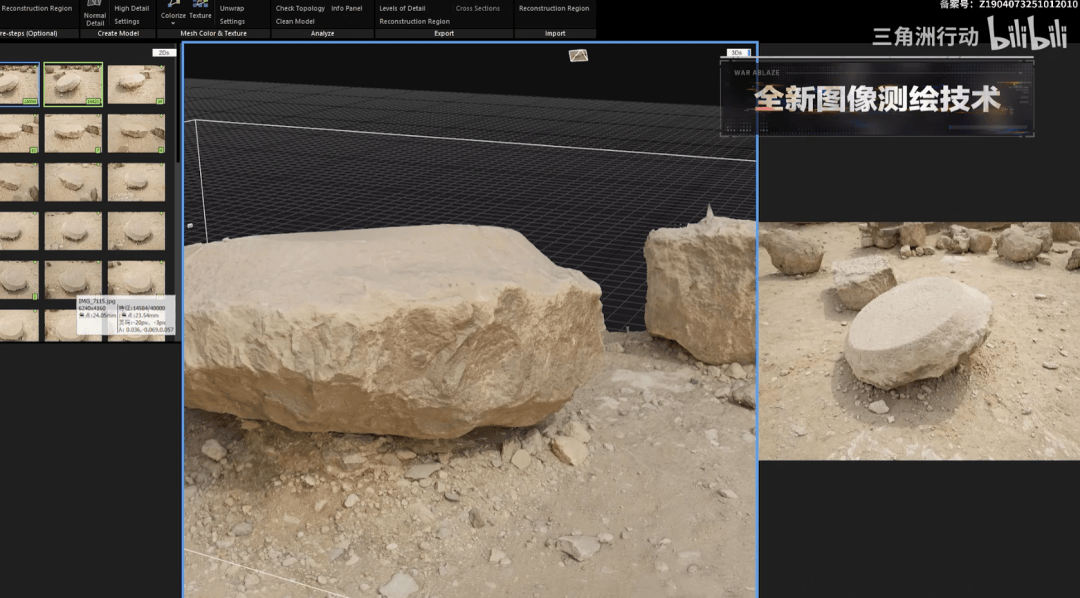The width and height of the screenshot is (1080, 598).
Task: Export Levels of Detail
Action: 402,8
